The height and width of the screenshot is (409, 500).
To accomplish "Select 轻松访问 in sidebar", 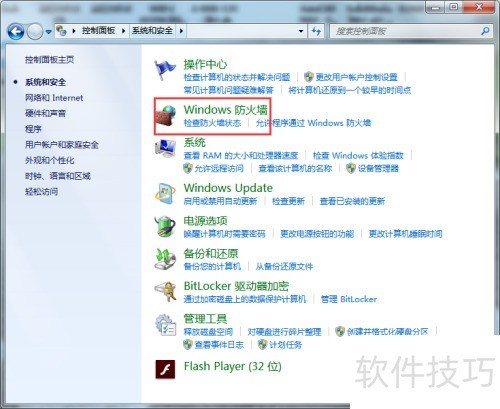I will [42, 192].
